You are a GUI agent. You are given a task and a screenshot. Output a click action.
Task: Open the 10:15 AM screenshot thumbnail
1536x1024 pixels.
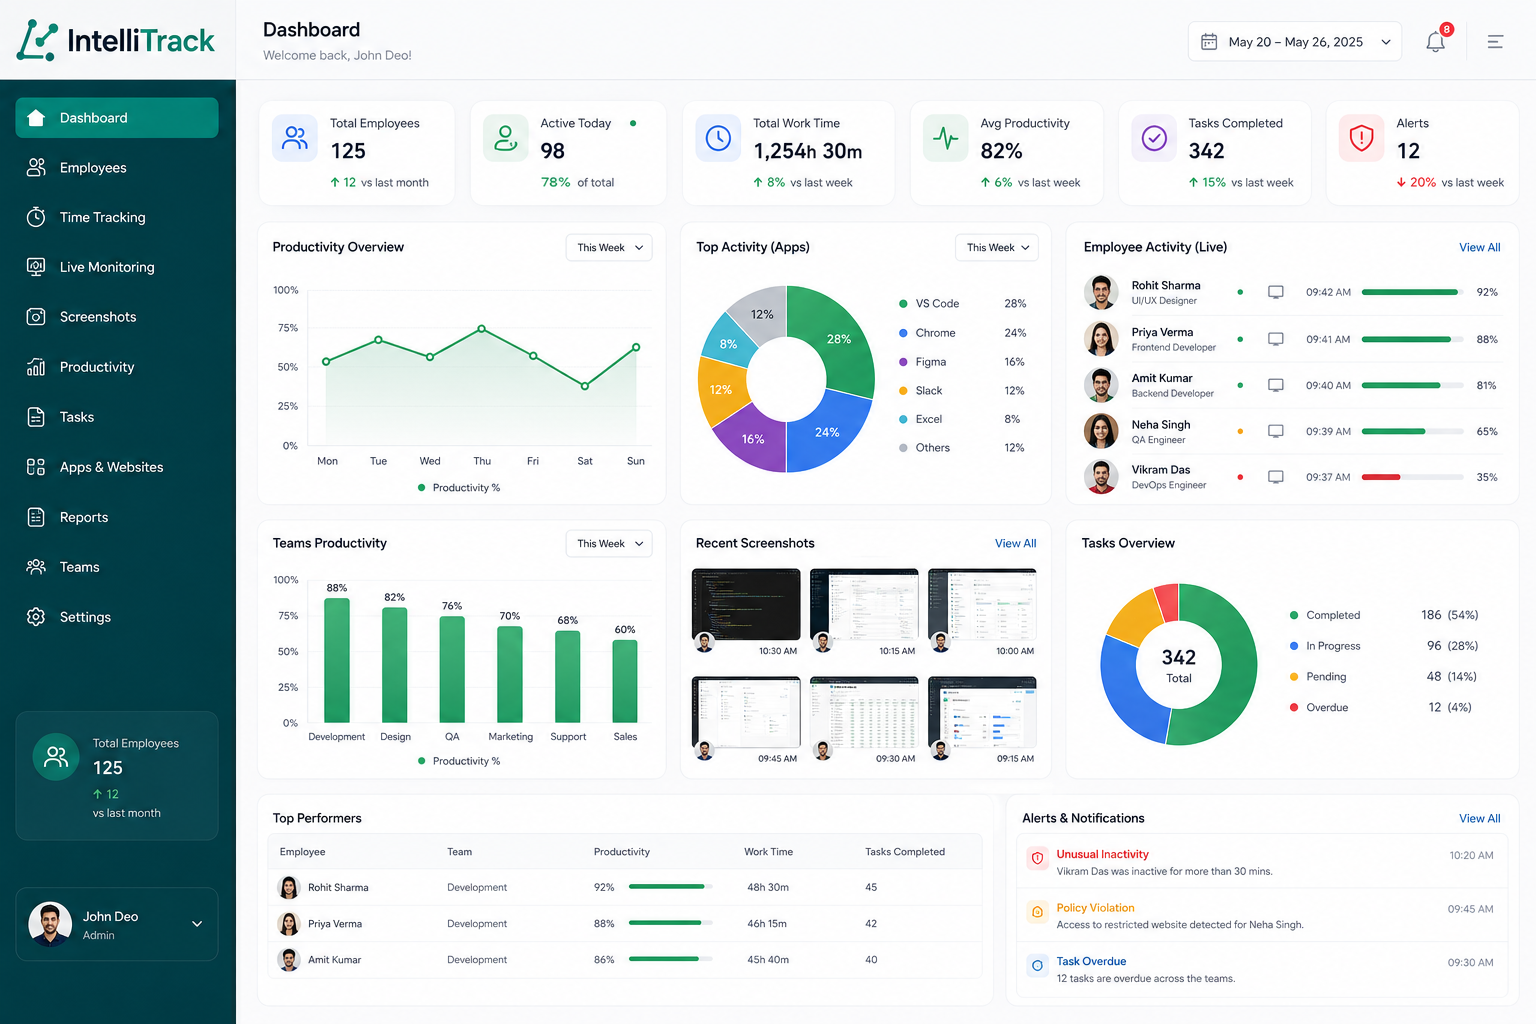coord(864,604)
